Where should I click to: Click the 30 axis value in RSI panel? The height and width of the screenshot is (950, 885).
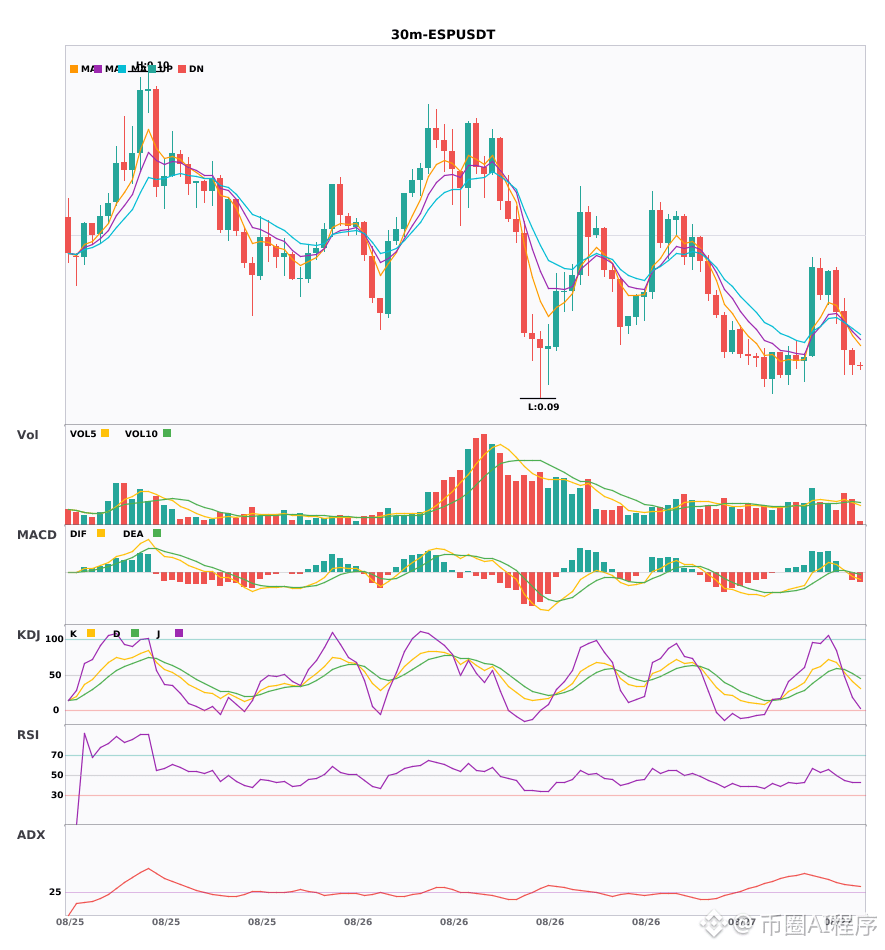57,795
